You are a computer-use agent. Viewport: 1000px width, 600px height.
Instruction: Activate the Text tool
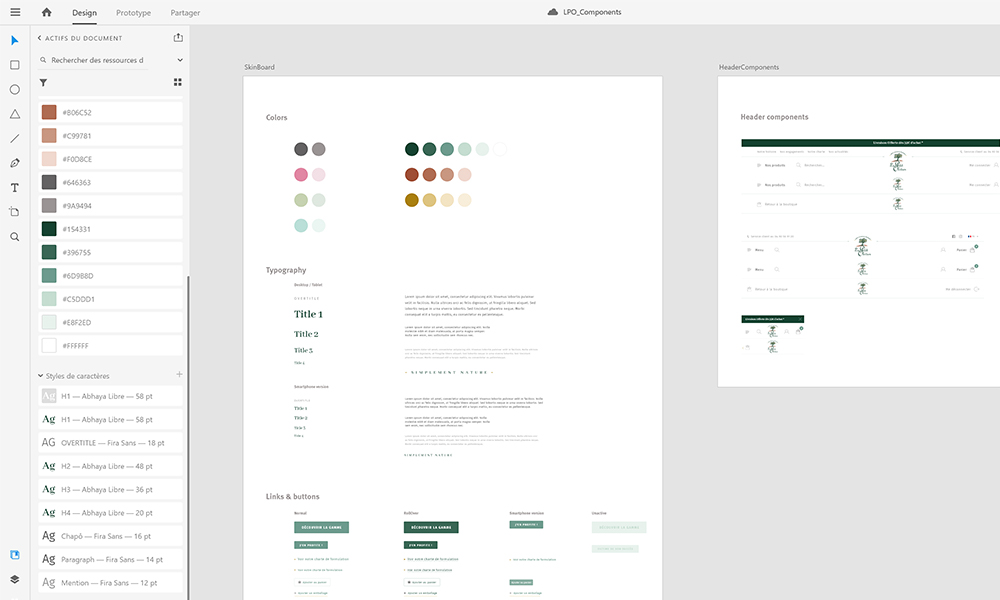(15, 188)
